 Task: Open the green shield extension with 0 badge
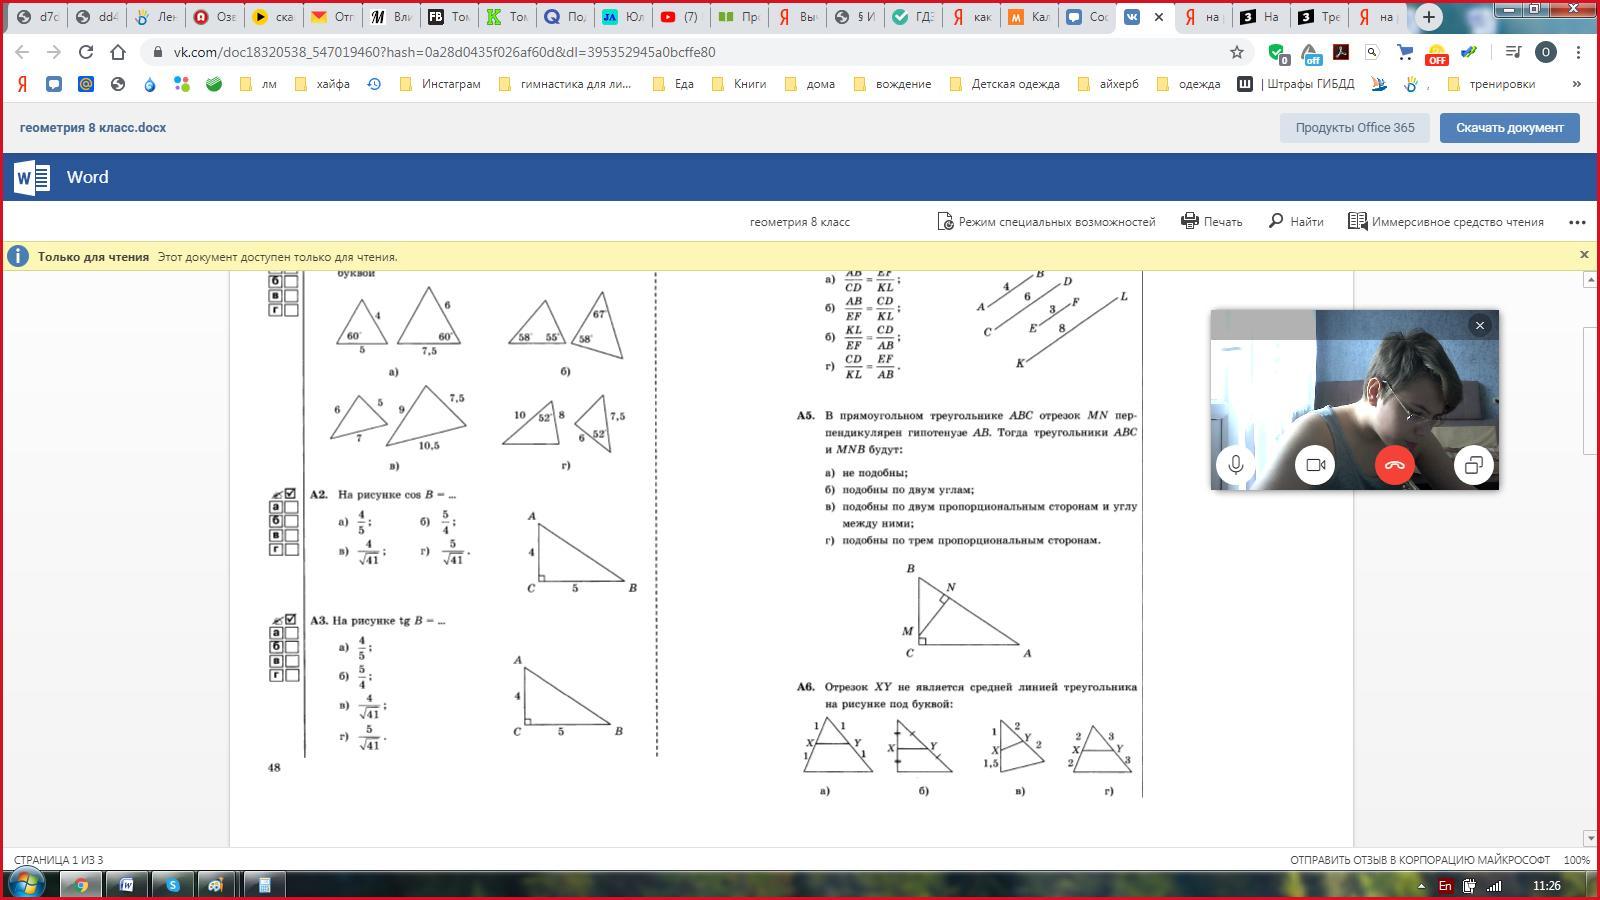(x=1277, y=53)
